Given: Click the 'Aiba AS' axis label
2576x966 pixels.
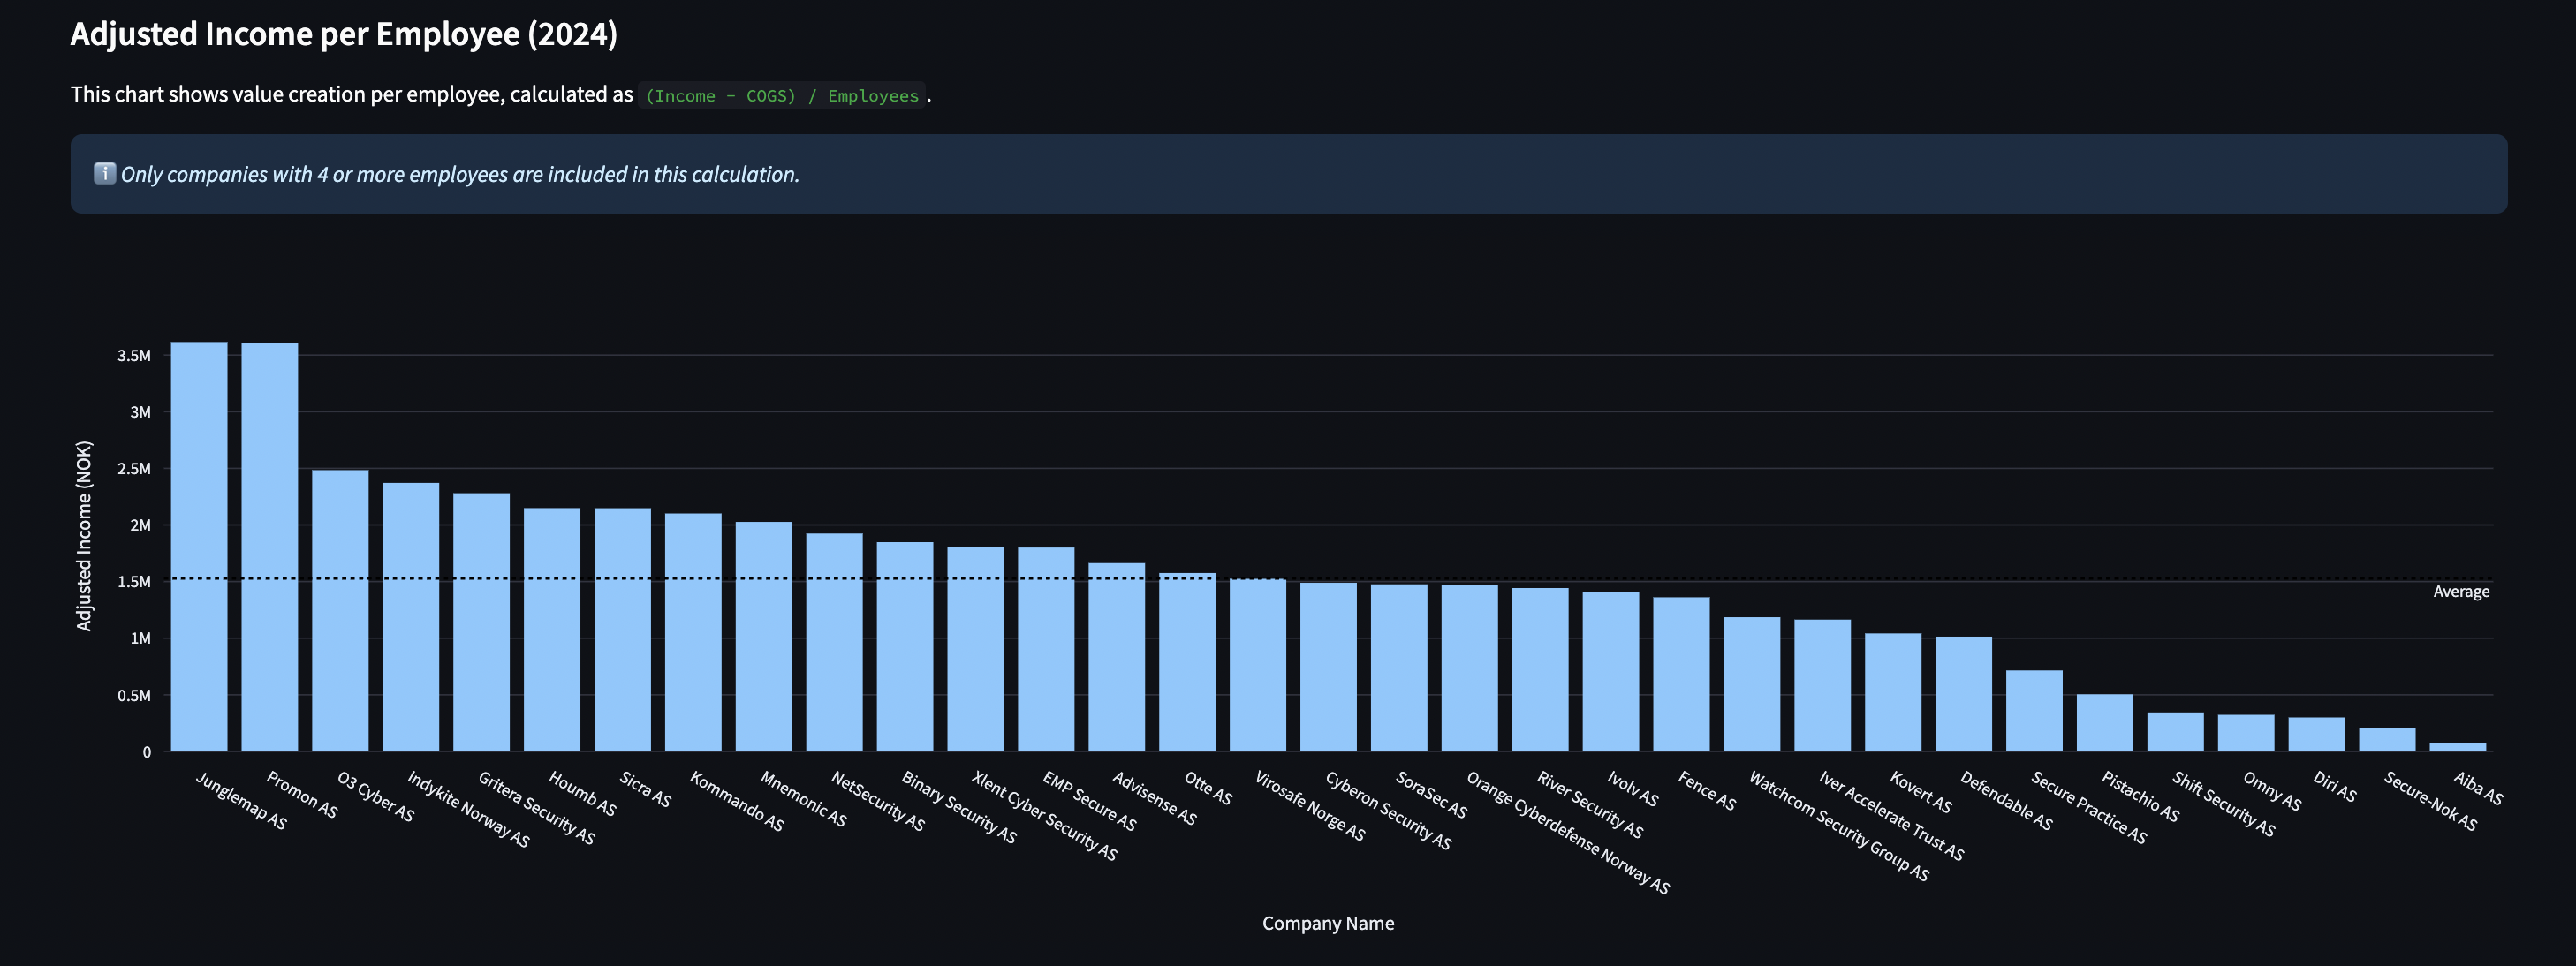Looking at the screenshot, I should [x=2479, y=788].
